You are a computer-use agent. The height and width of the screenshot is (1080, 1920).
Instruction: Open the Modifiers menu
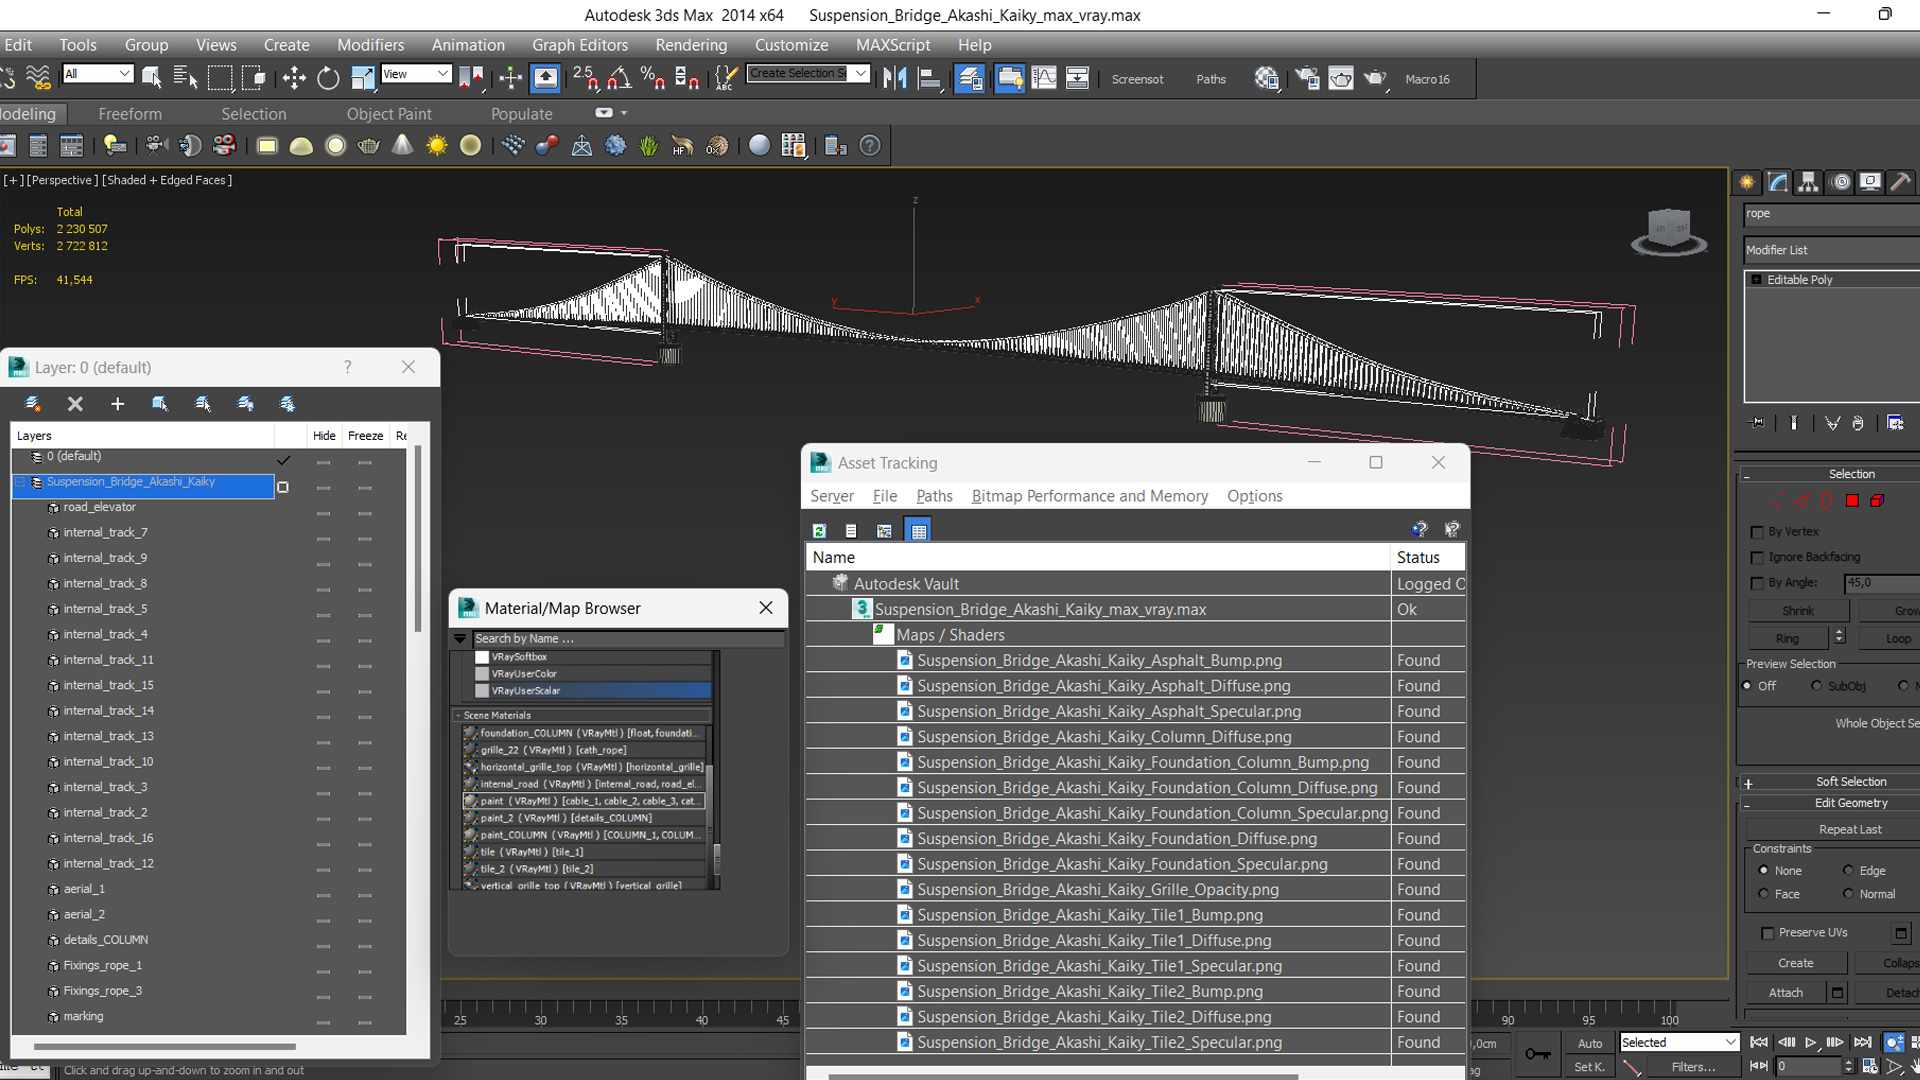[x=370, y=45]
